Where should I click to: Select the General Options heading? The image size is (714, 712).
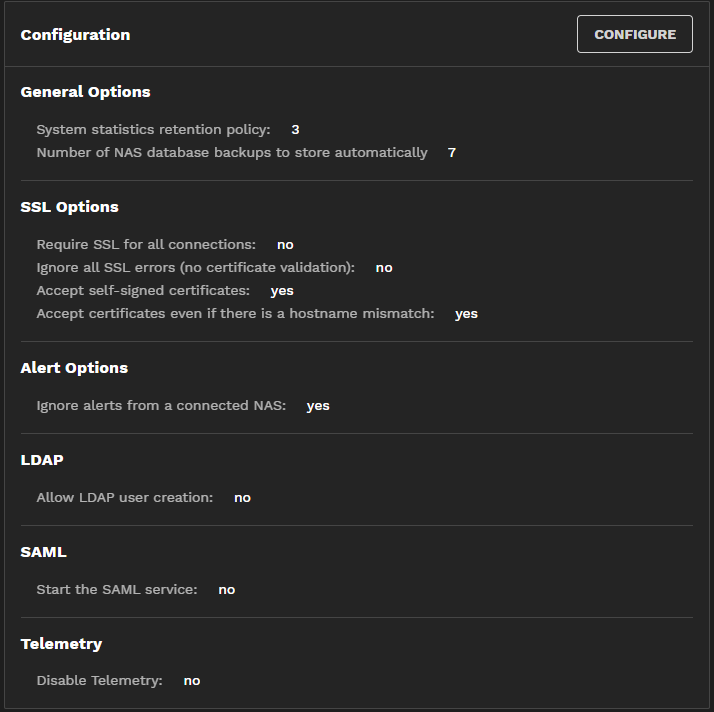[x=85, y=92]
